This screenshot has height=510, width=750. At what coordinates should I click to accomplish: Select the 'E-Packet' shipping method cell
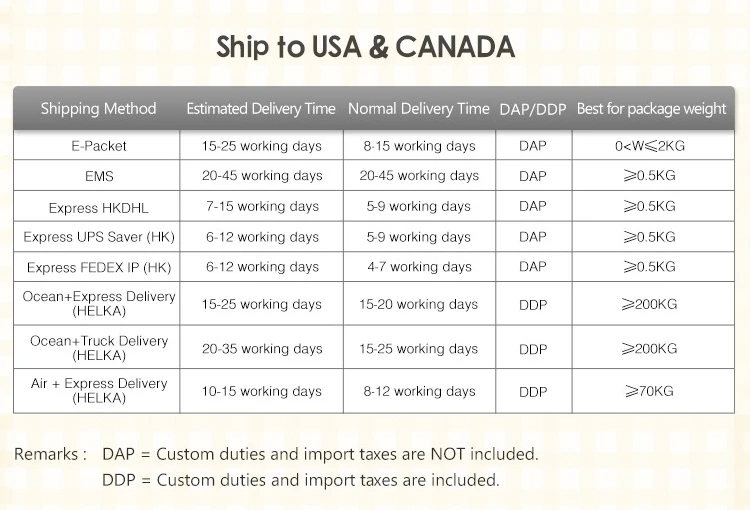[98, 146]
